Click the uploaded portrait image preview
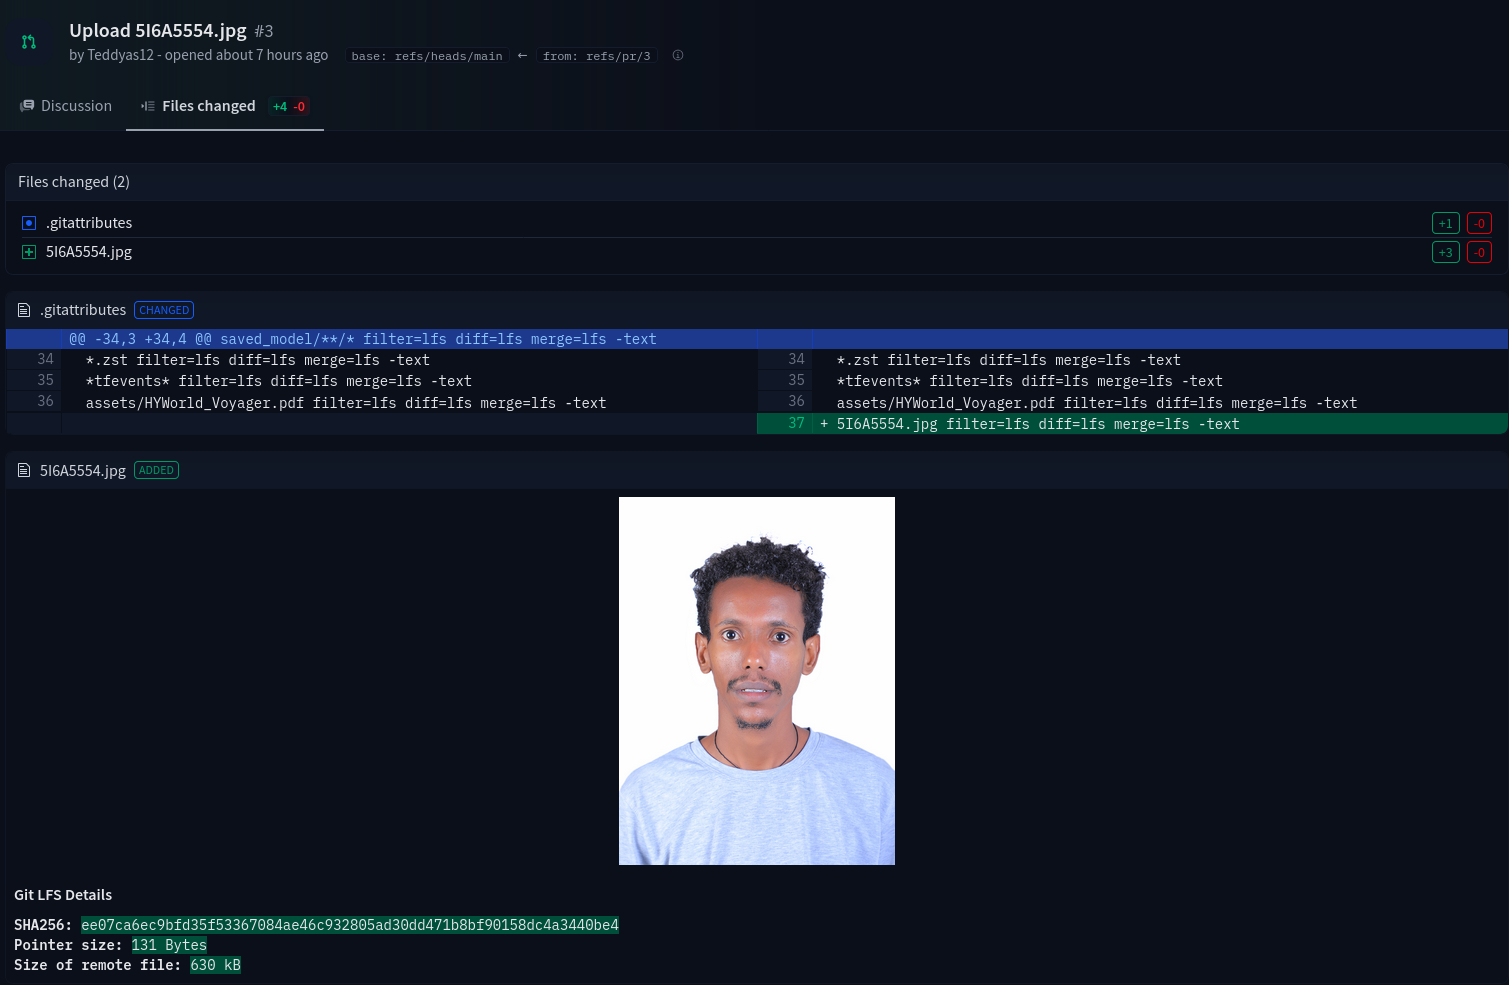 coord(756,680)
